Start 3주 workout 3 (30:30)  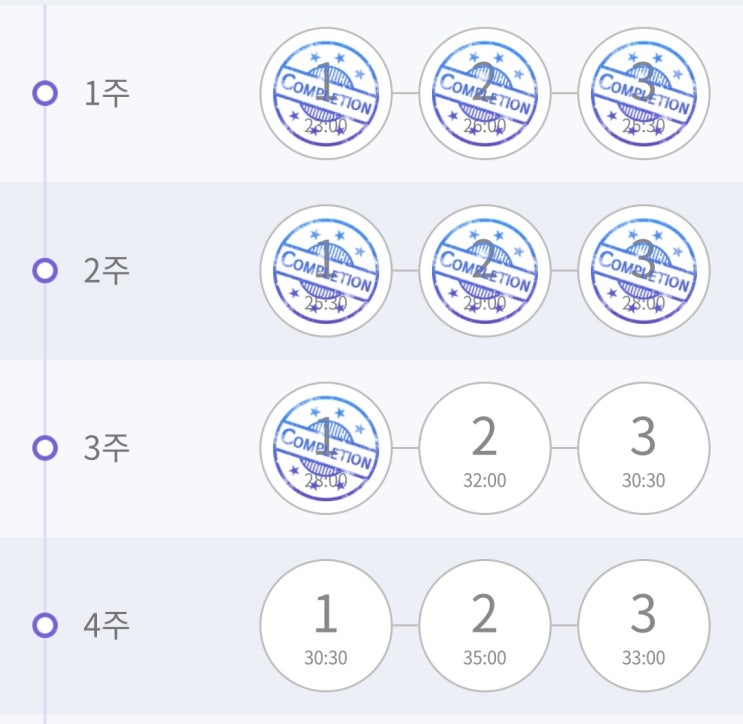click(x=643, y=448)
